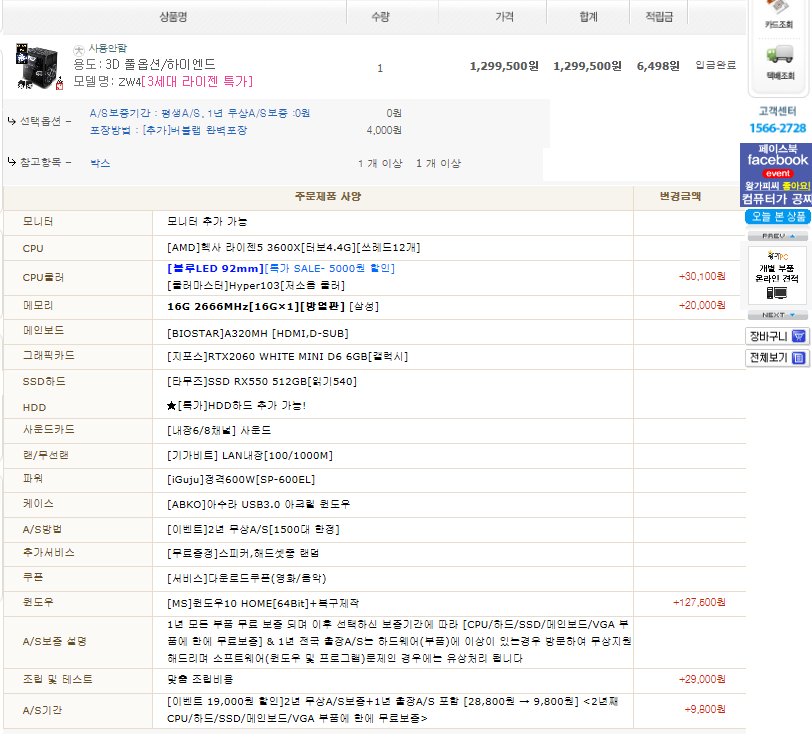Viewport: 812px width, 734px height.
Task: Click the 변경금액 table header
Action: pyautogui.click(x=680, y=196)
